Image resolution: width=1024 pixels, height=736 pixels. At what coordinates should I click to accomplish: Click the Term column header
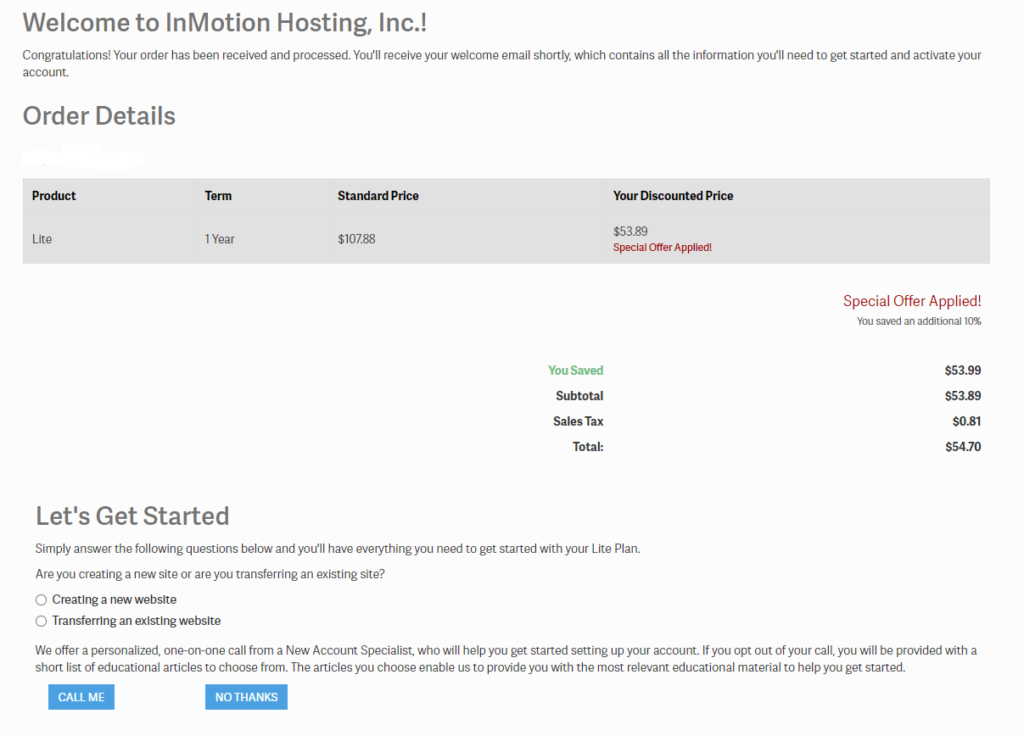pyautogui.click(x=218, y=196)
